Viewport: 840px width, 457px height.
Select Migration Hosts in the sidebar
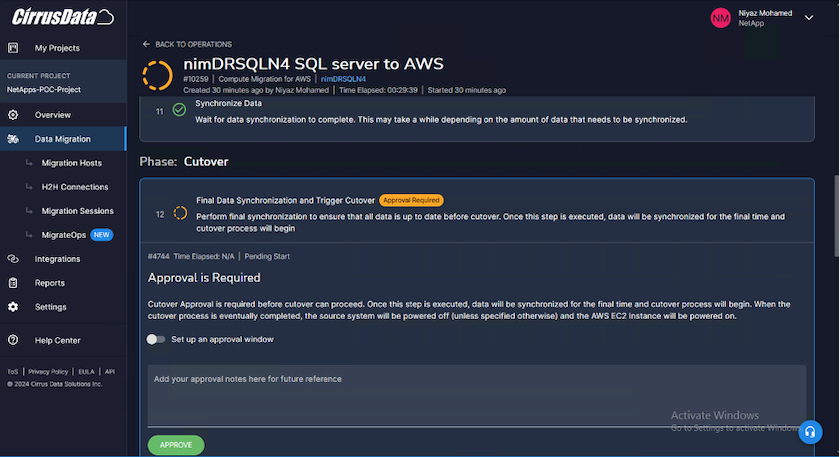(x=71, y=163)
